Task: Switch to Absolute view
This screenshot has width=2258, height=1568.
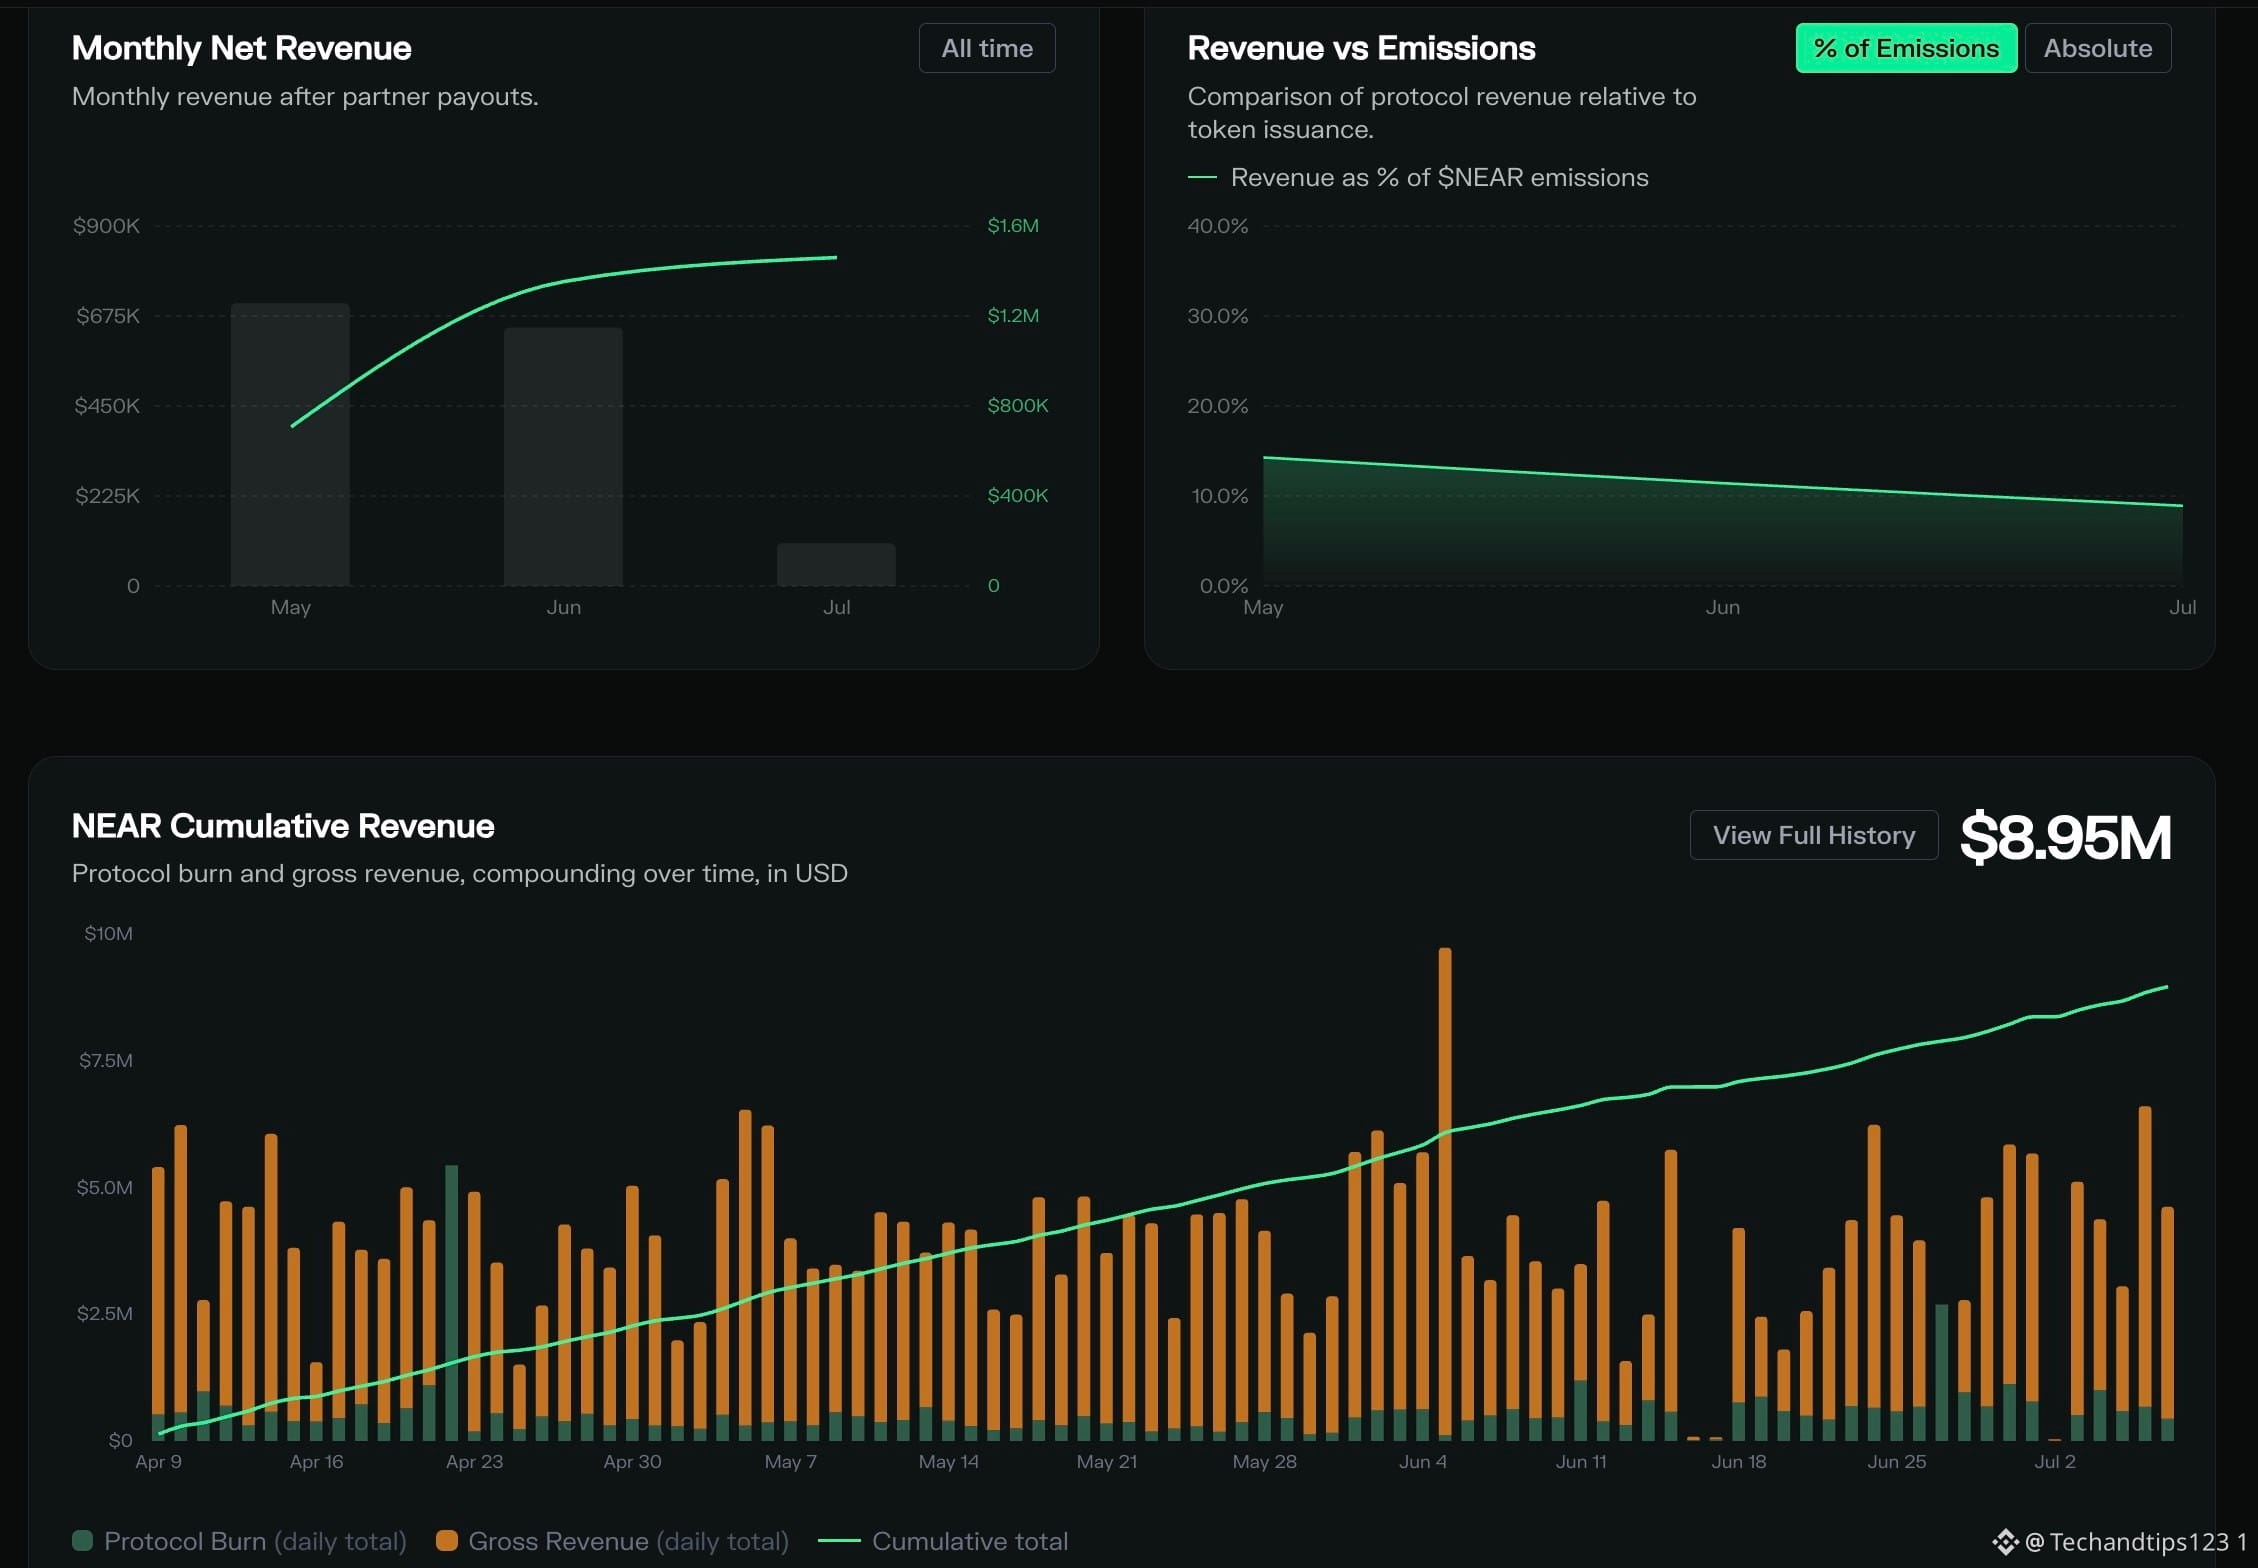Action: pos(2097,48)
